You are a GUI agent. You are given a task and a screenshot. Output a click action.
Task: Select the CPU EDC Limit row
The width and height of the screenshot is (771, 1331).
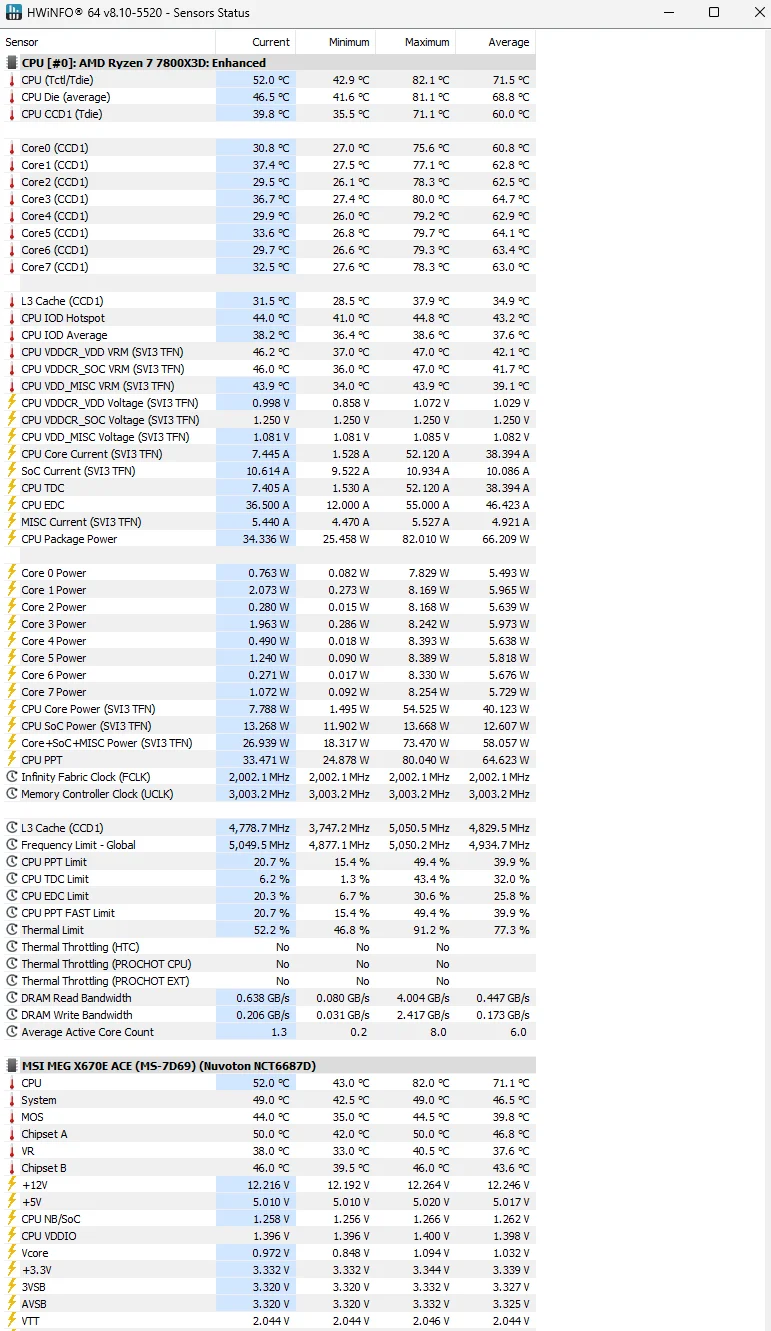pyautogui.click(x=268, y=896)
